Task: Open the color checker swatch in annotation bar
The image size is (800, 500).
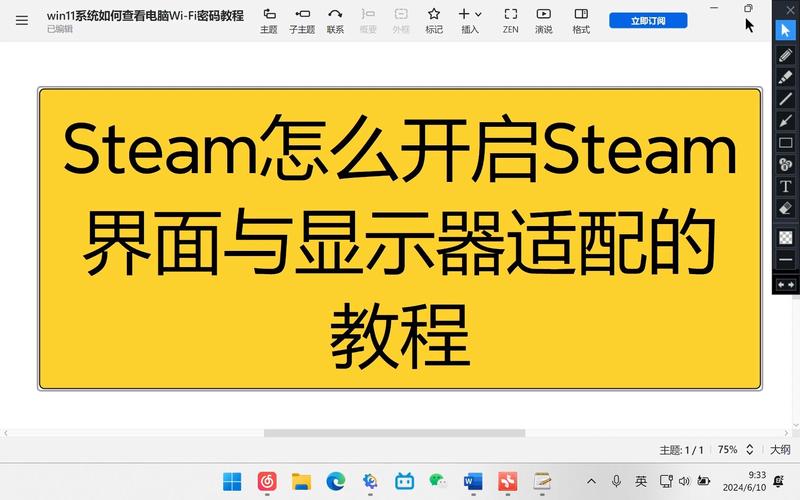Action: [x=786, y=237]
